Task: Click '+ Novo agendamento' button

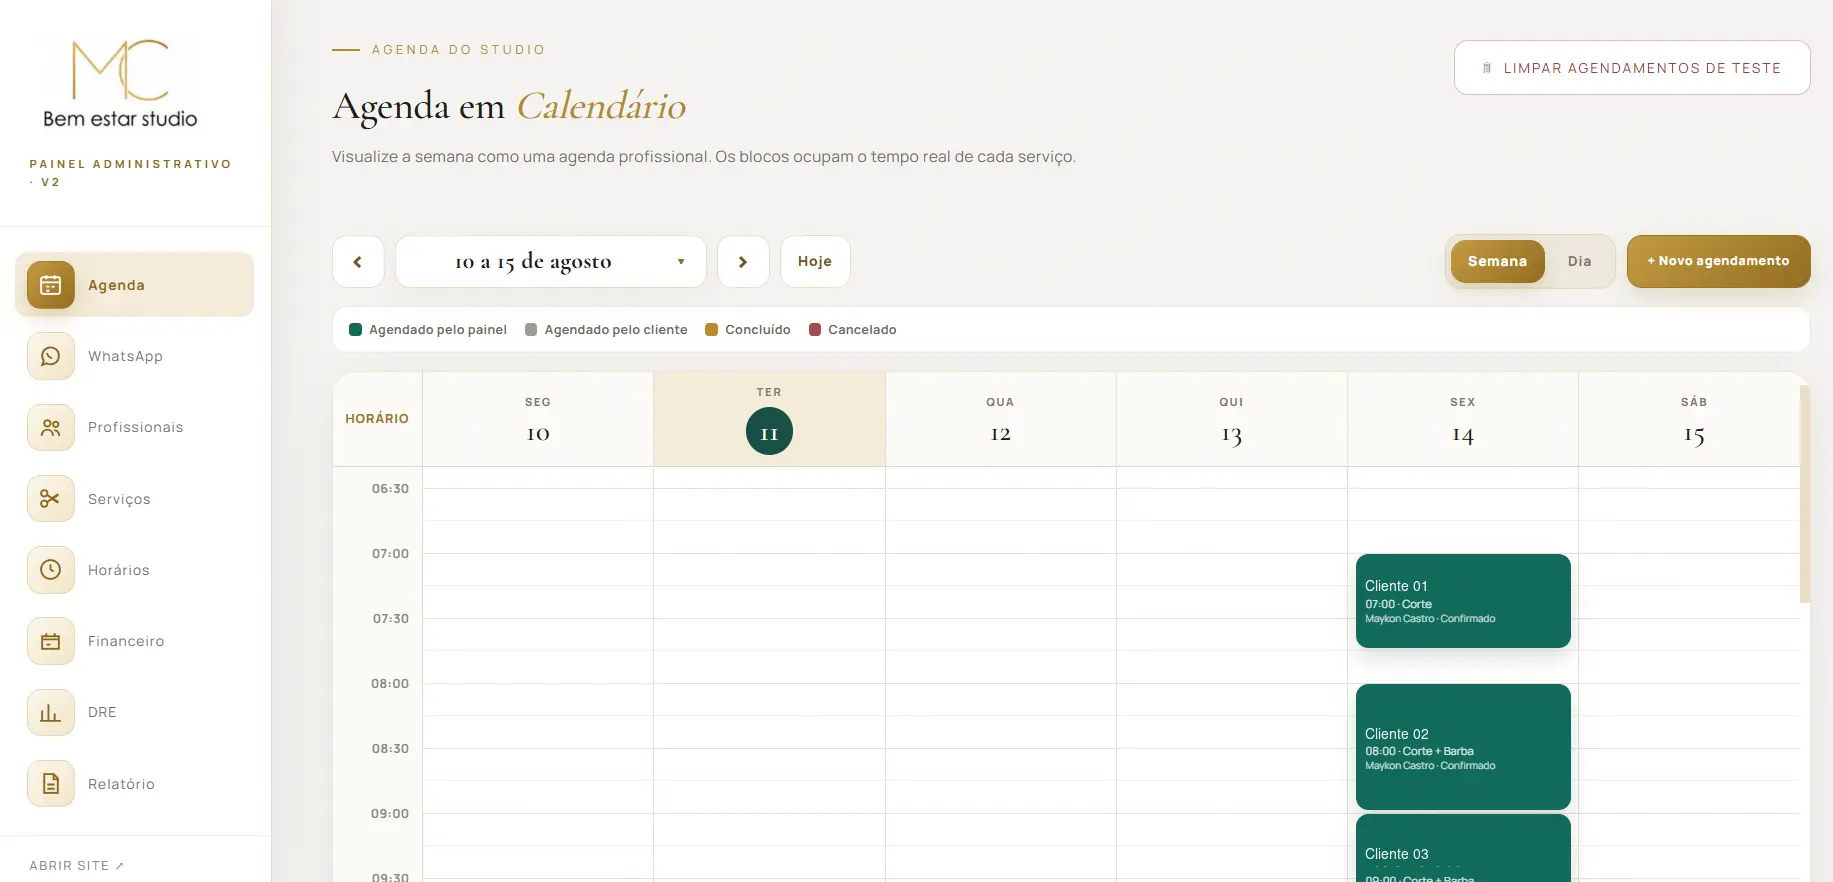Action: (1718, 261)
